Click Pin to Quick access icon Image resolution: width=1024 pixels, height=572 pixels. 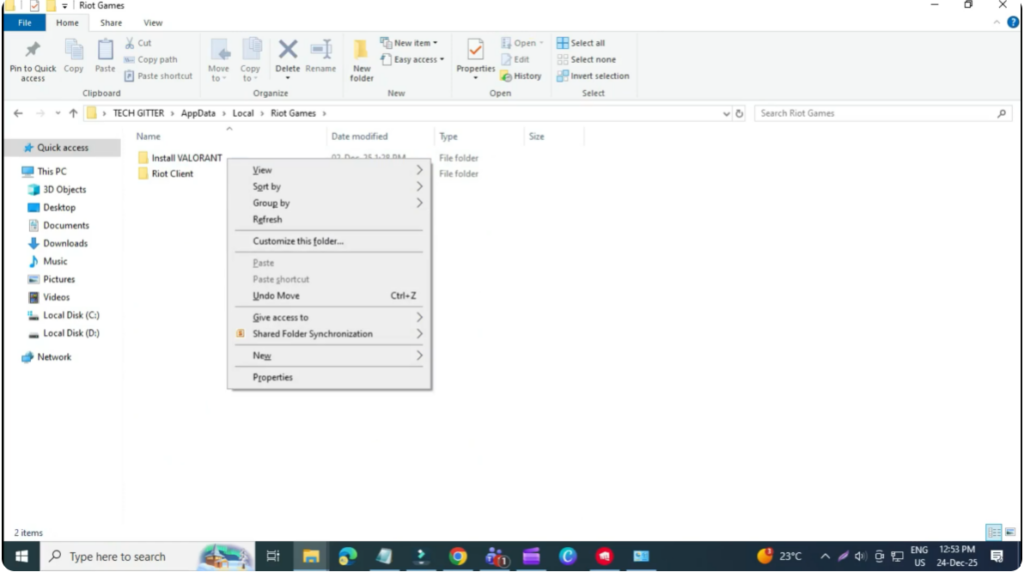click(x=33, y=50)
